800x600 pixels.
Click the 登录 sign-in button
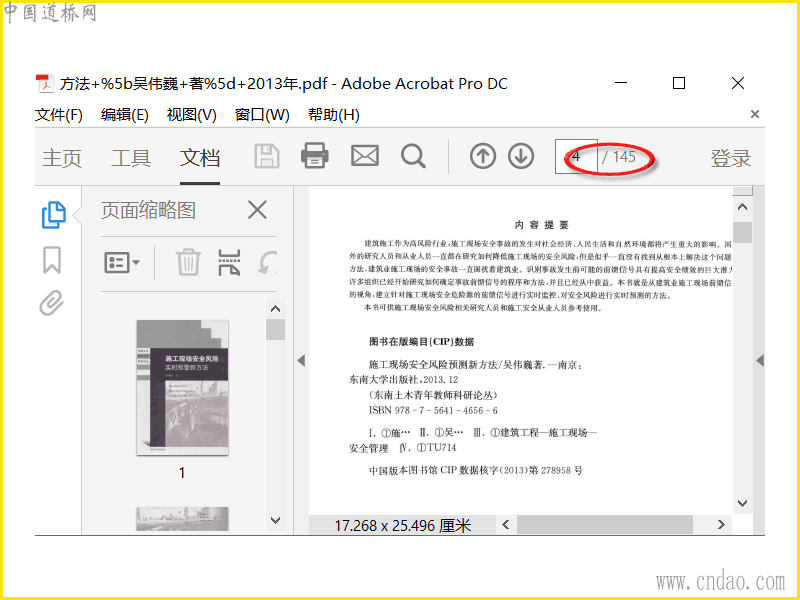731,158
